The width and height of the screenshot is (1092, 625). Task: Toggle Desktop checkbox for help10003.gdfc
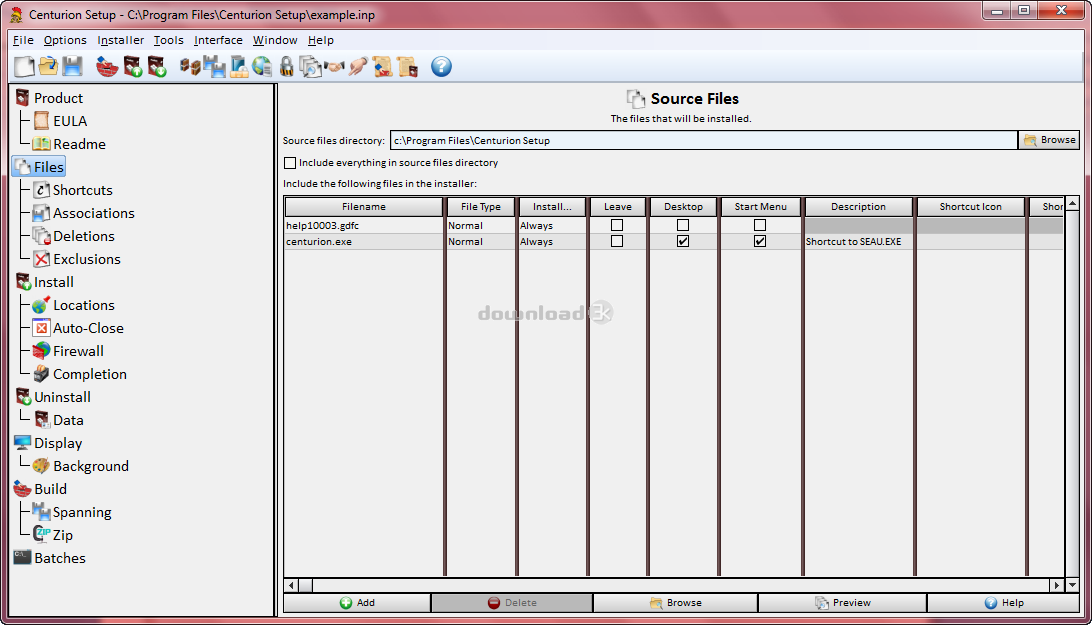tap(683, 225)
